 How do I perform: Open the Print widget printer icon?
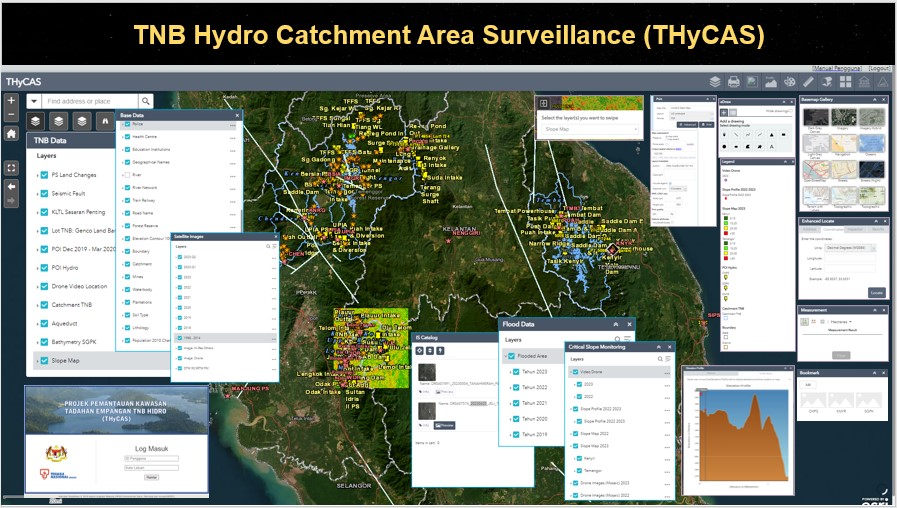[x=733, y=82]
